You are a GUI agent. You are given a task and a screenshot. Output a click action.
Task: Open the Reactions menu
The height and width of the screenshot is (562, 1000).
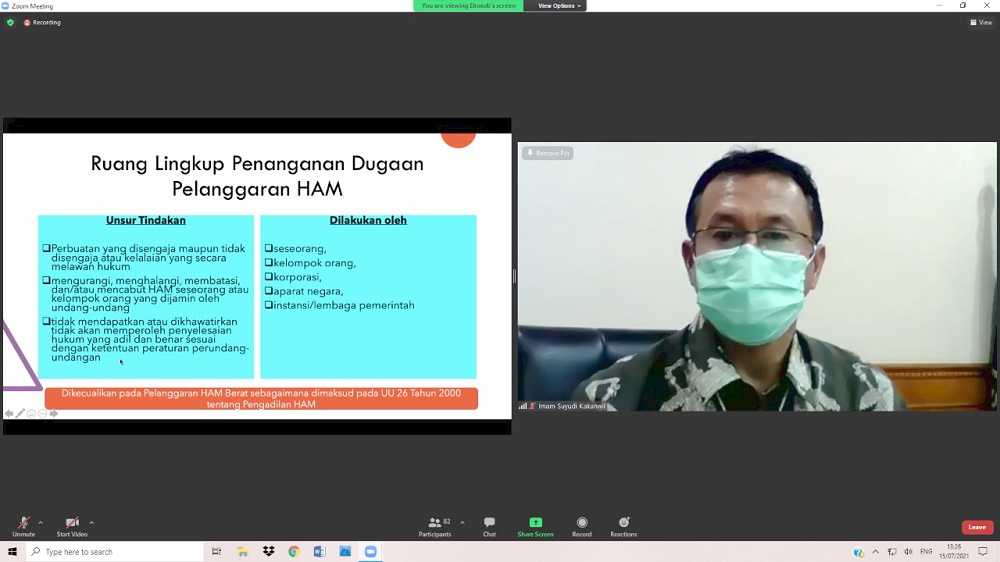tap(623, 526)
